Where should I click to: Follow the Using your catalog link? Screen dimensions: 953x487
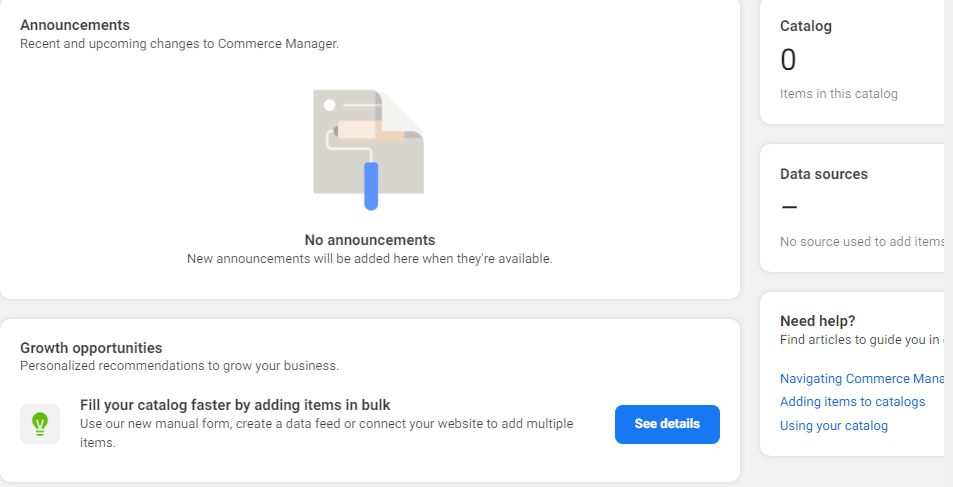pyautogui.click(x=833, y=426)
